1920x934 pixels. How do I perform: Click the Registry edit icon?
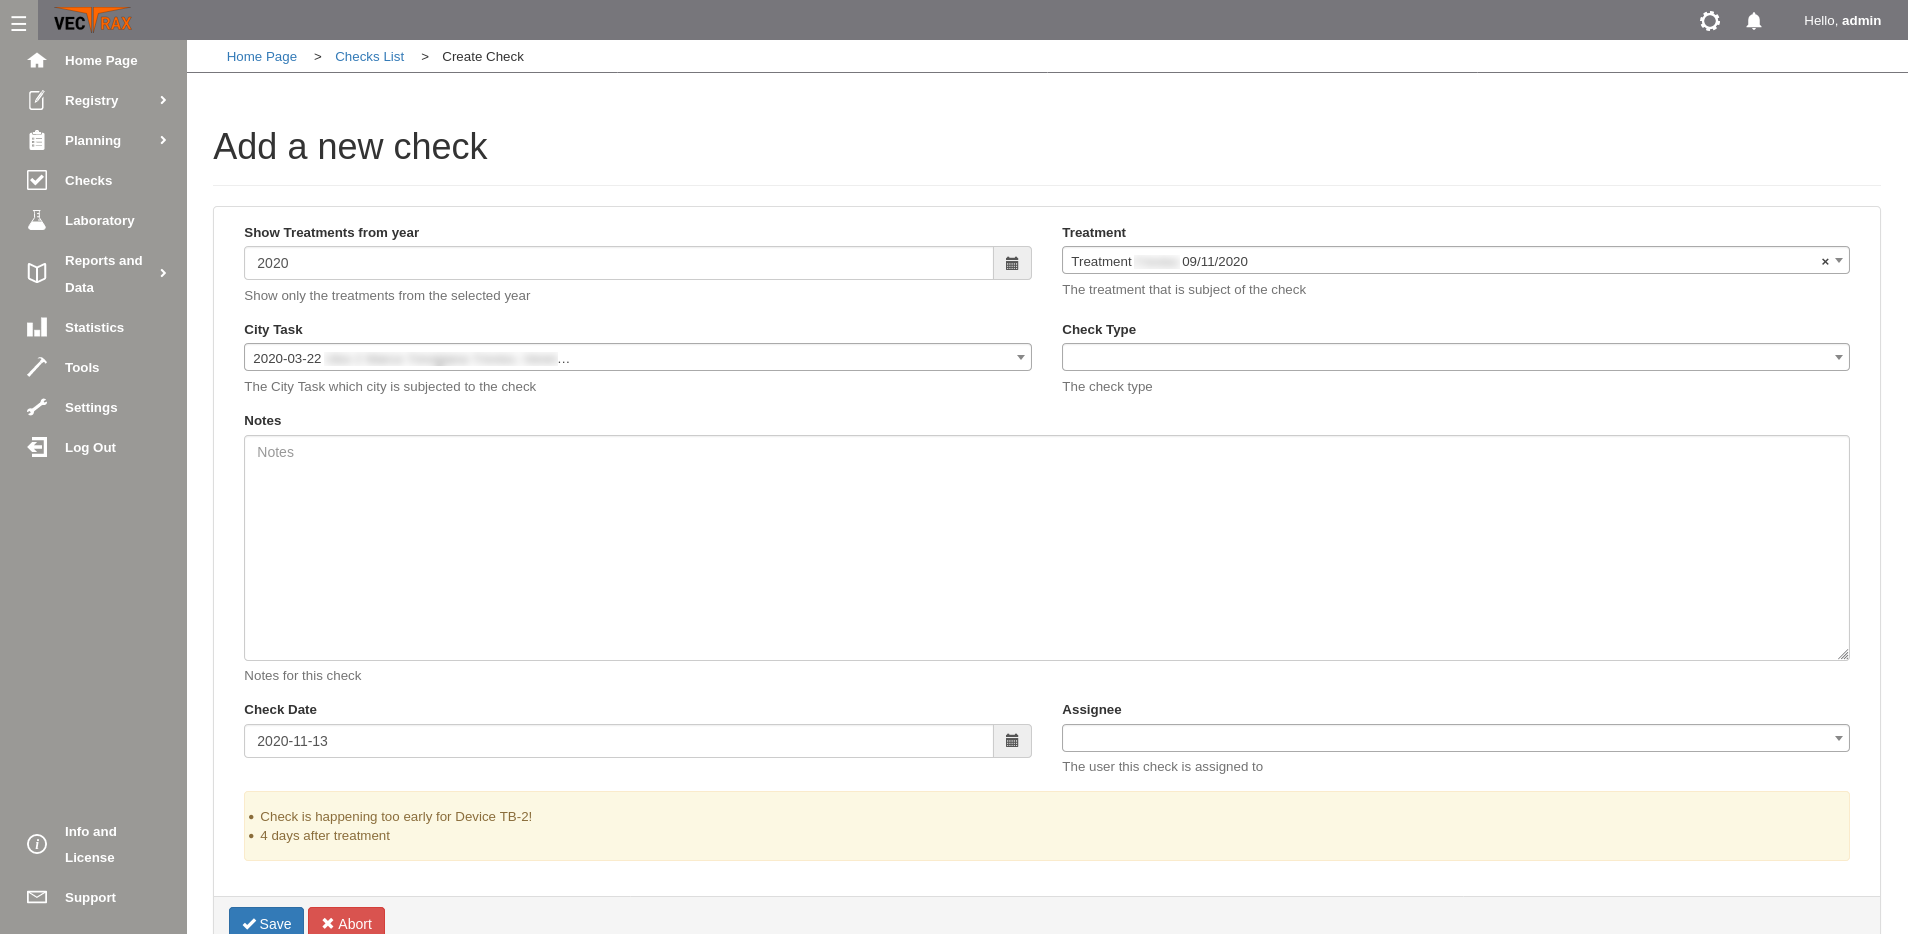[x=37, y=100]
